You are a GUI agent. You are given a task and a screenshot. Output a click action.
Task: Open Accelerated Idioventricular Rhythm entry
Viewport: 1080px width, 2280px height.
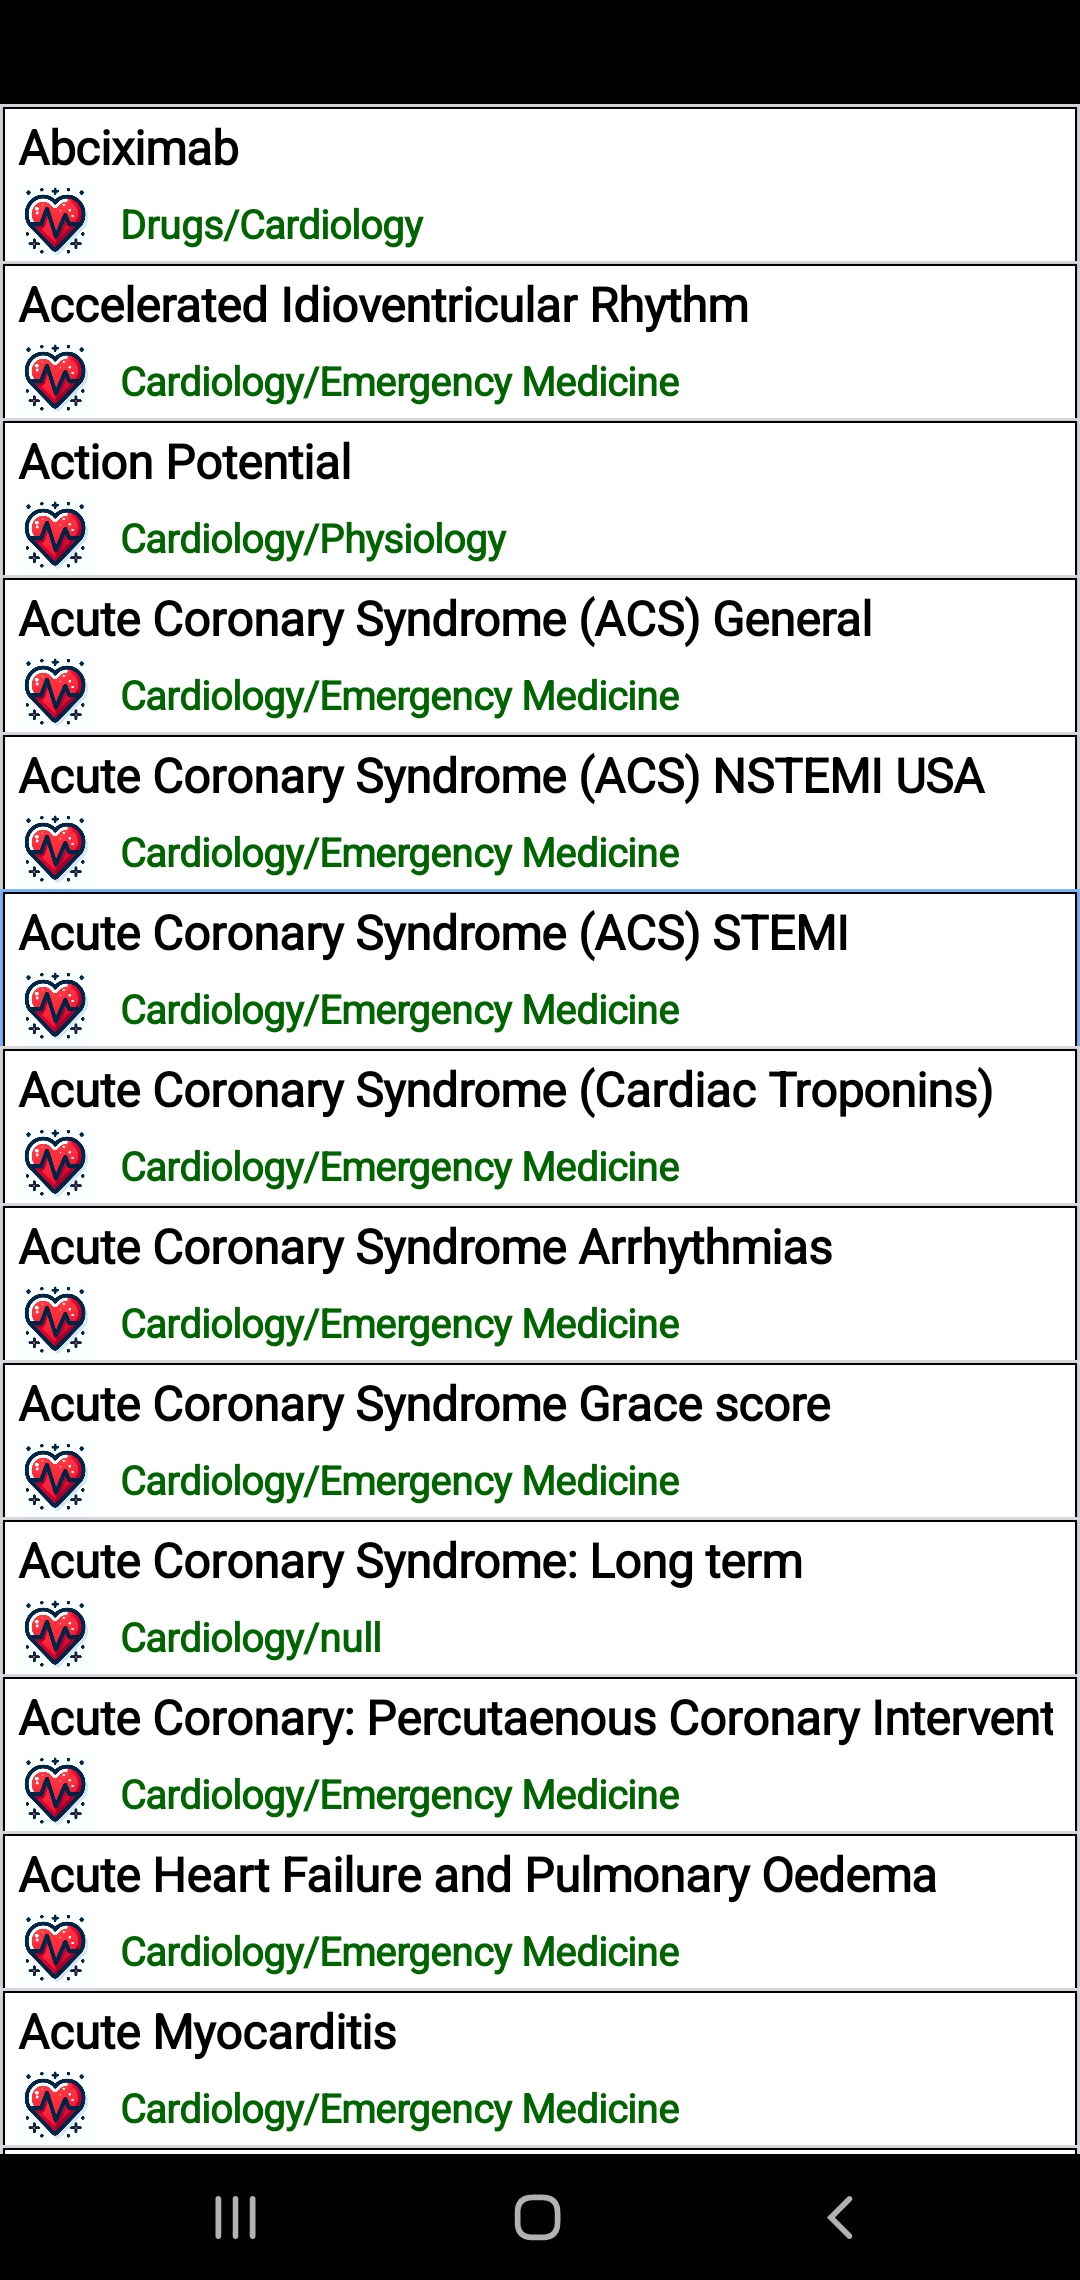pos(384,305)
